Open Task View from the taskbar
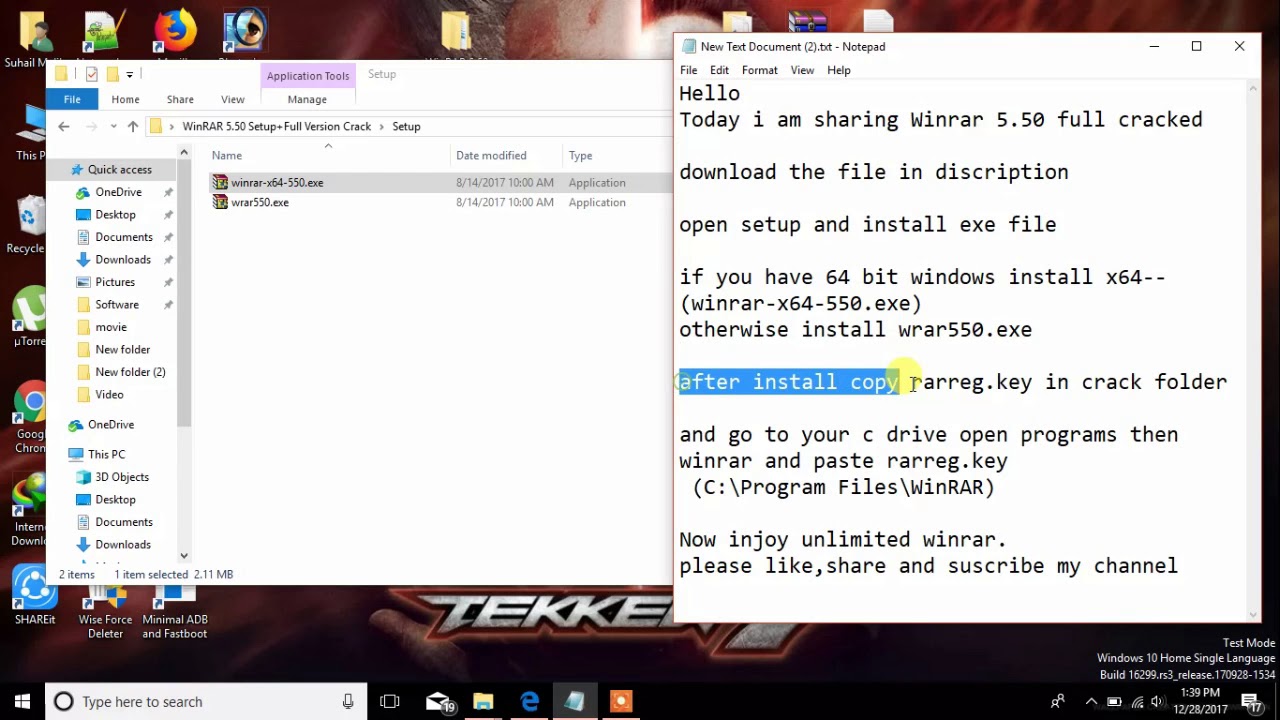Screen dimensions: 1280x720 390,701
